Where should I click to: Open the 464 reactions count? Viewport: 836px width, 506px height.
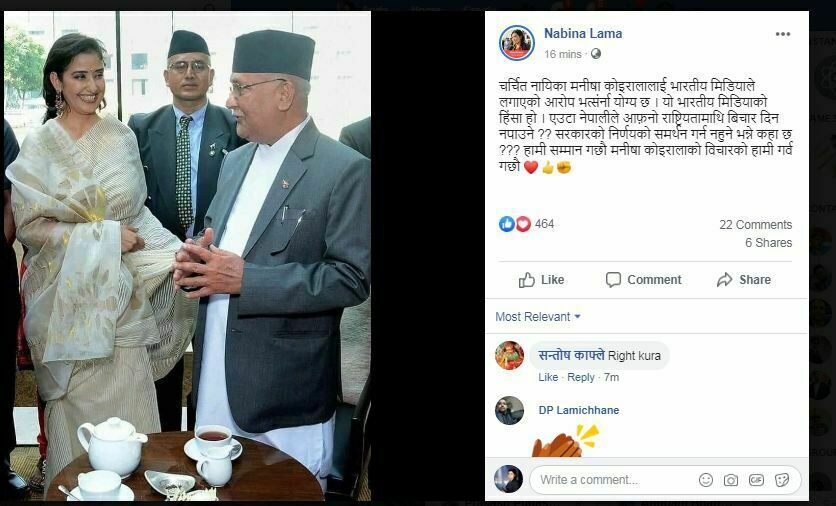544,224
